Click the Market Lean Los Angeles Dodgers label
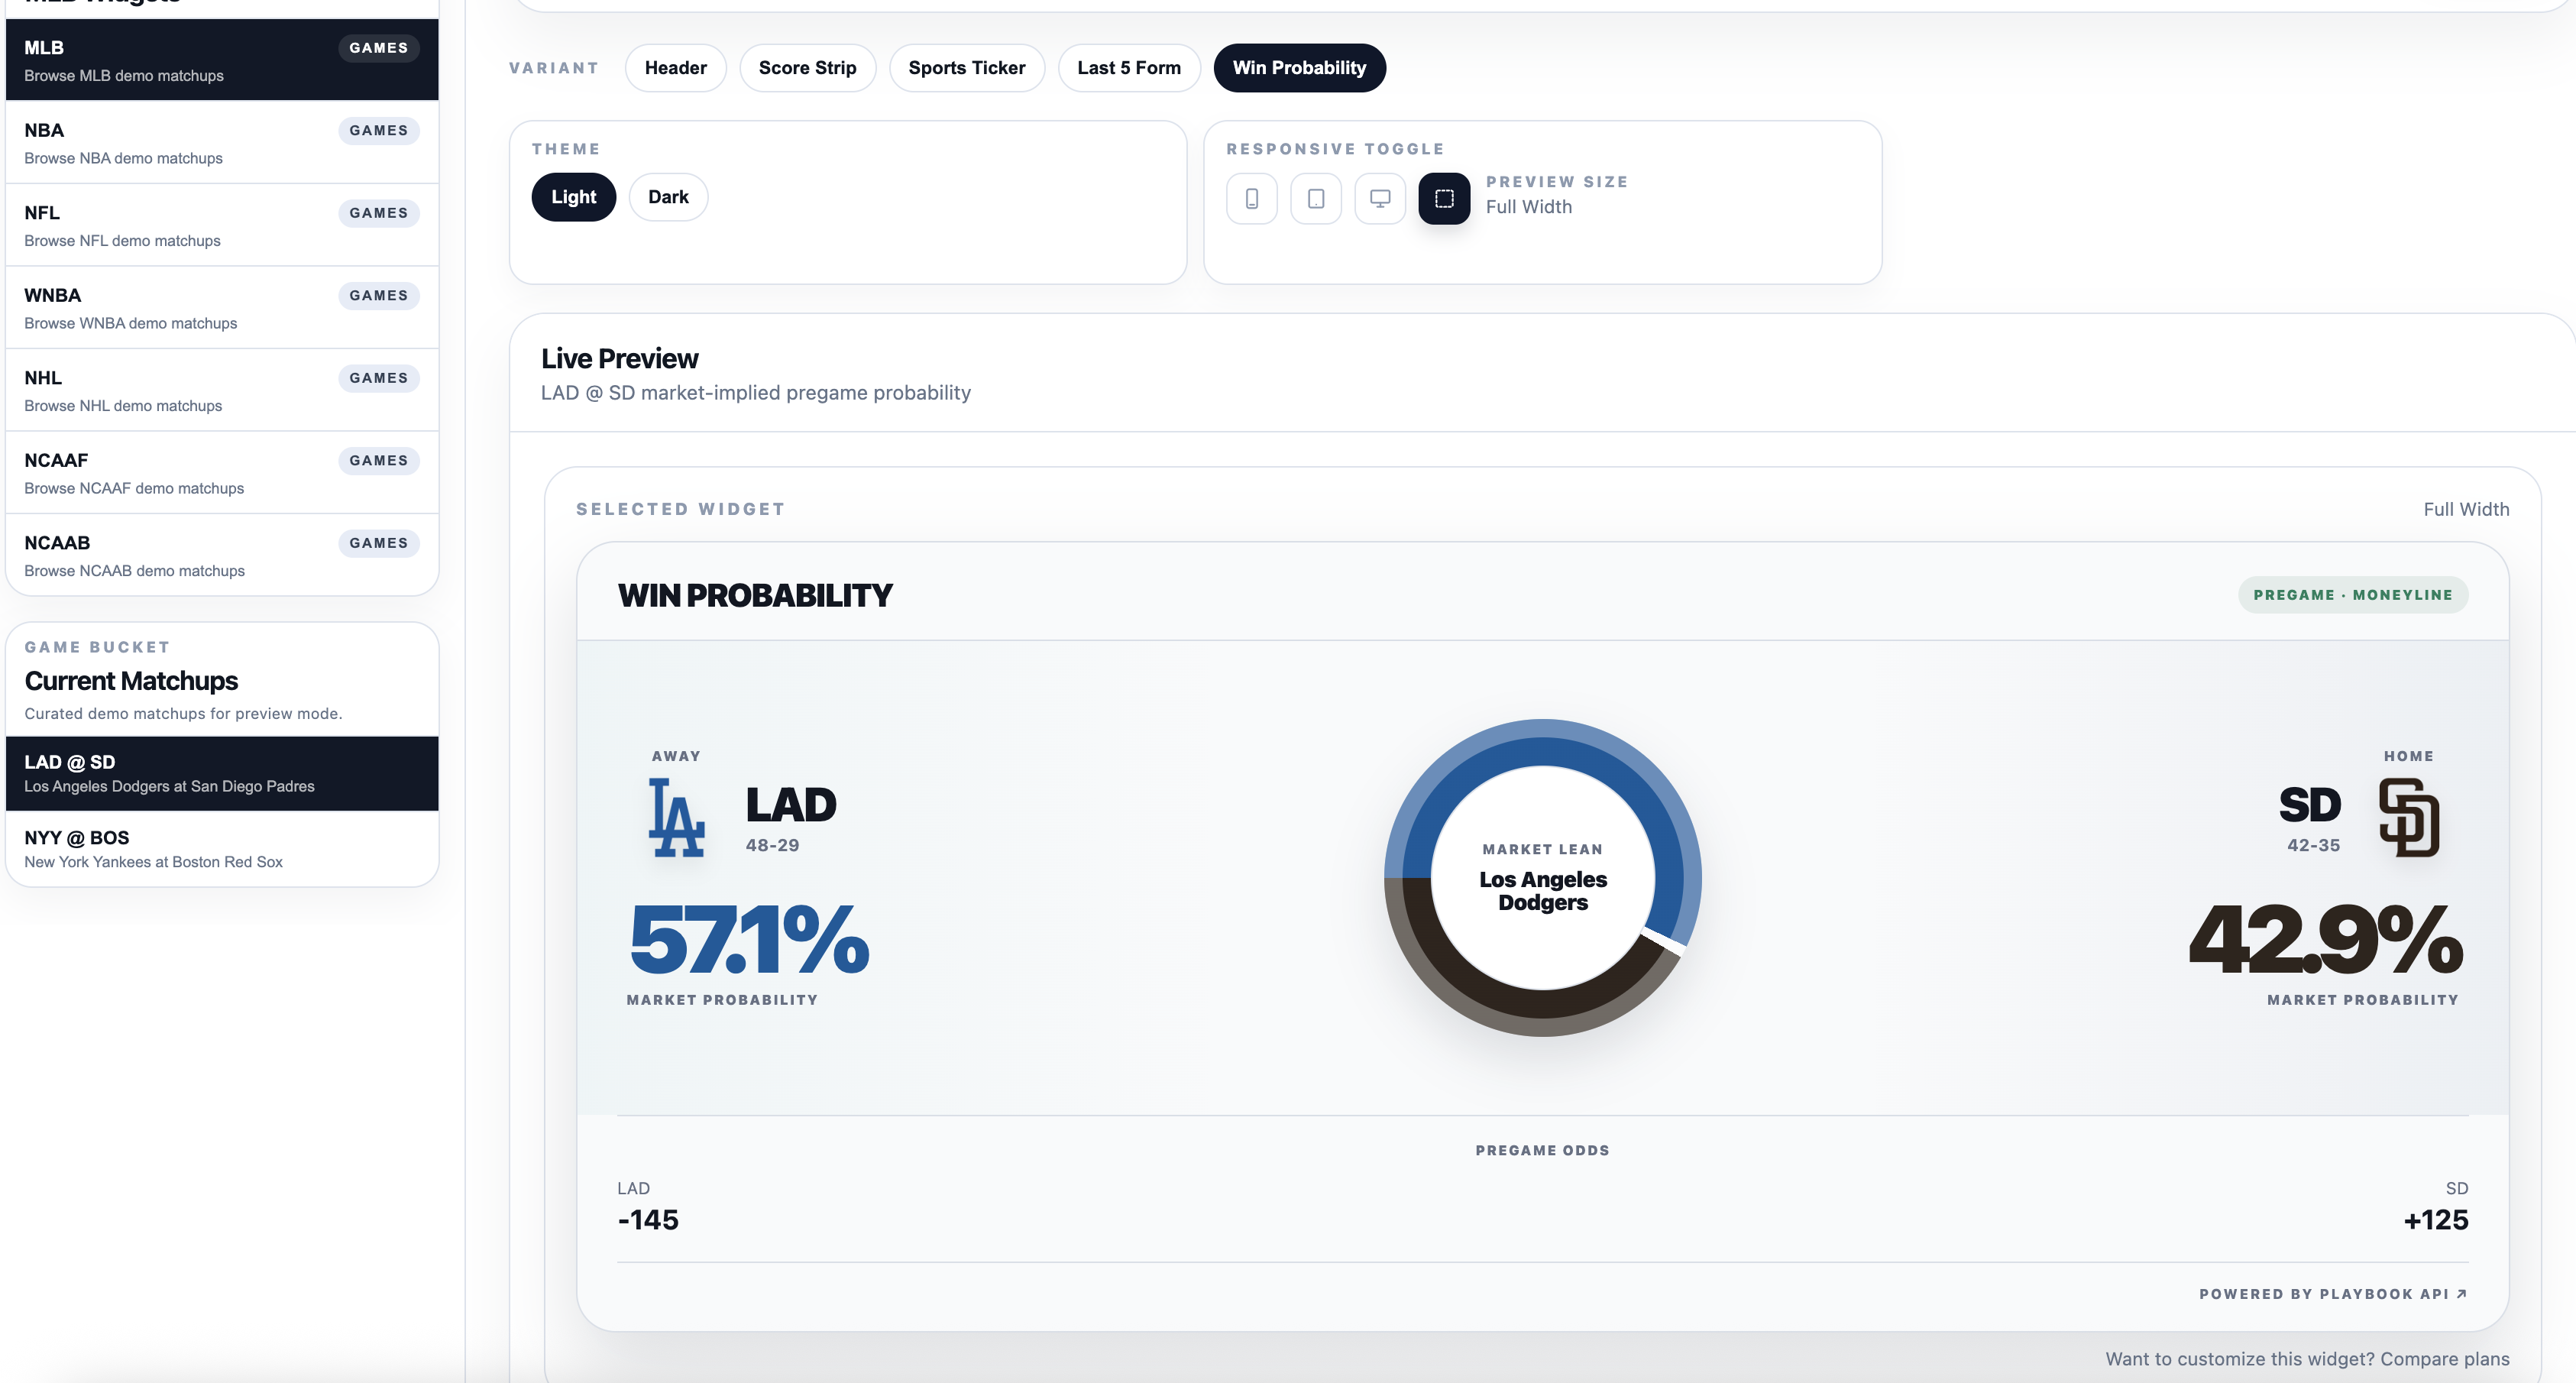Viewport: 2576px width, 1383px height. pyautogui.click(x=1542, y=878)
